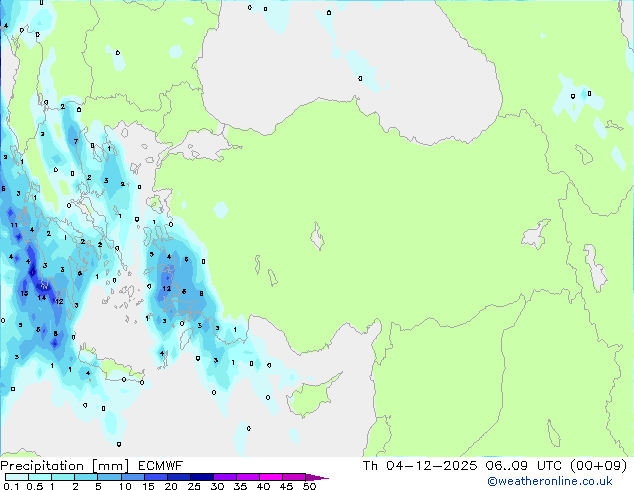Click the 25–30 mm dark navy legend swatch

(202, 477)
